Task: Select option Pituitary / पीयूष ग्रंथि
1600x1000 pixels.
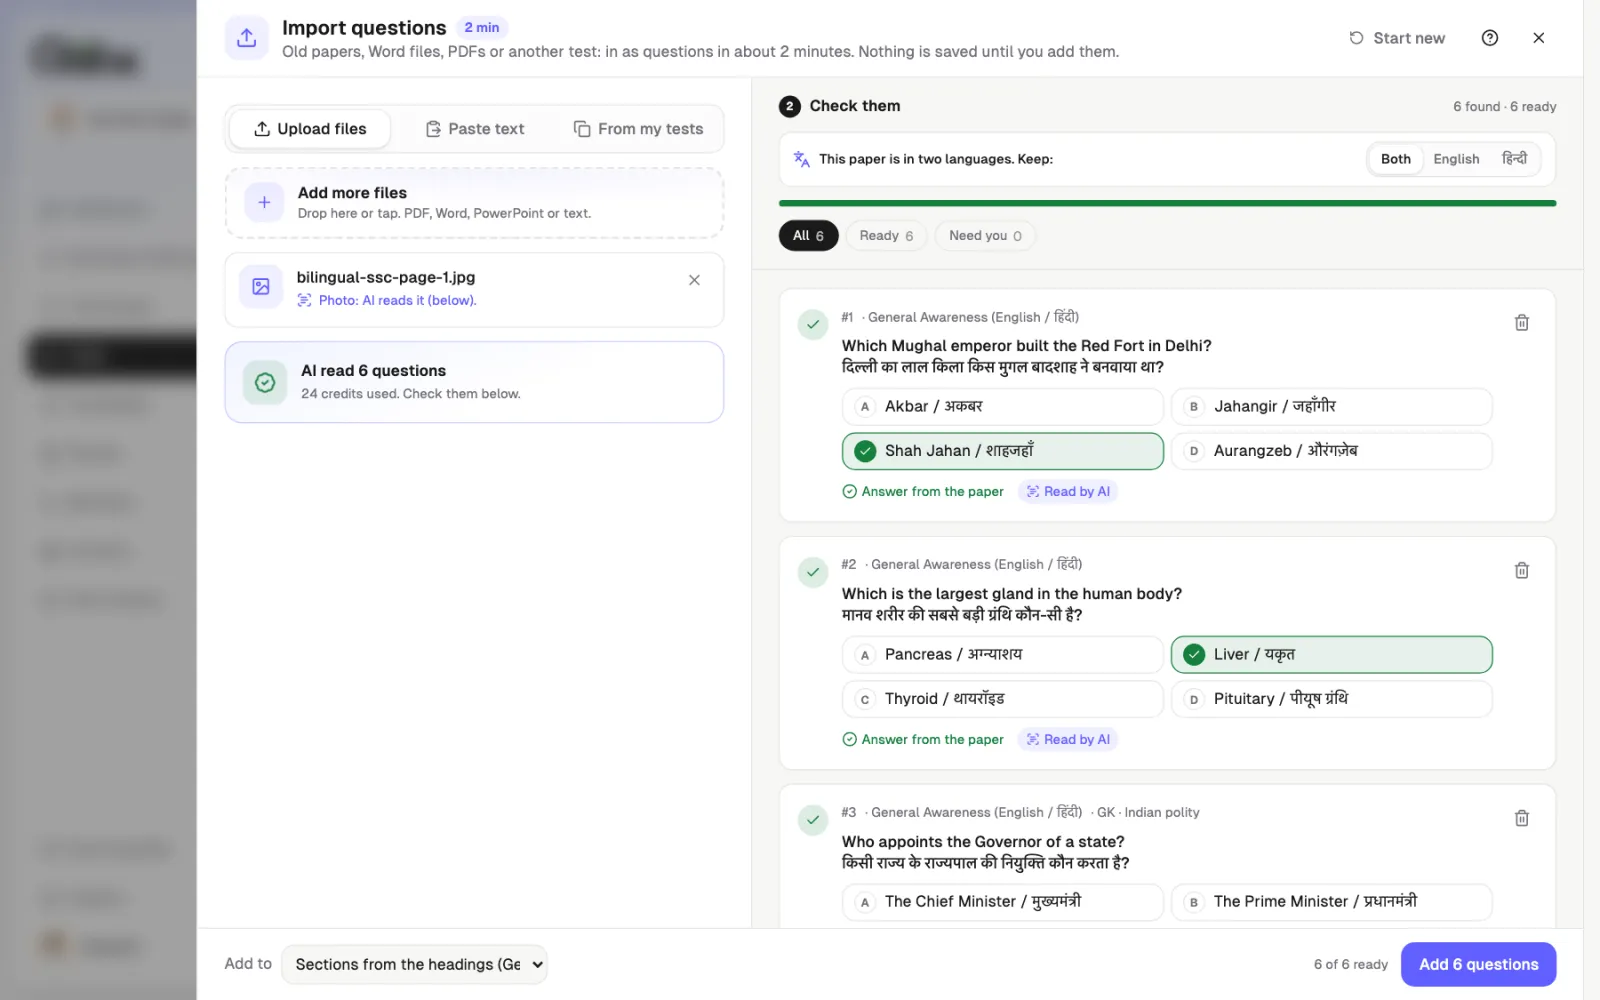Action: click(1331, 699)
